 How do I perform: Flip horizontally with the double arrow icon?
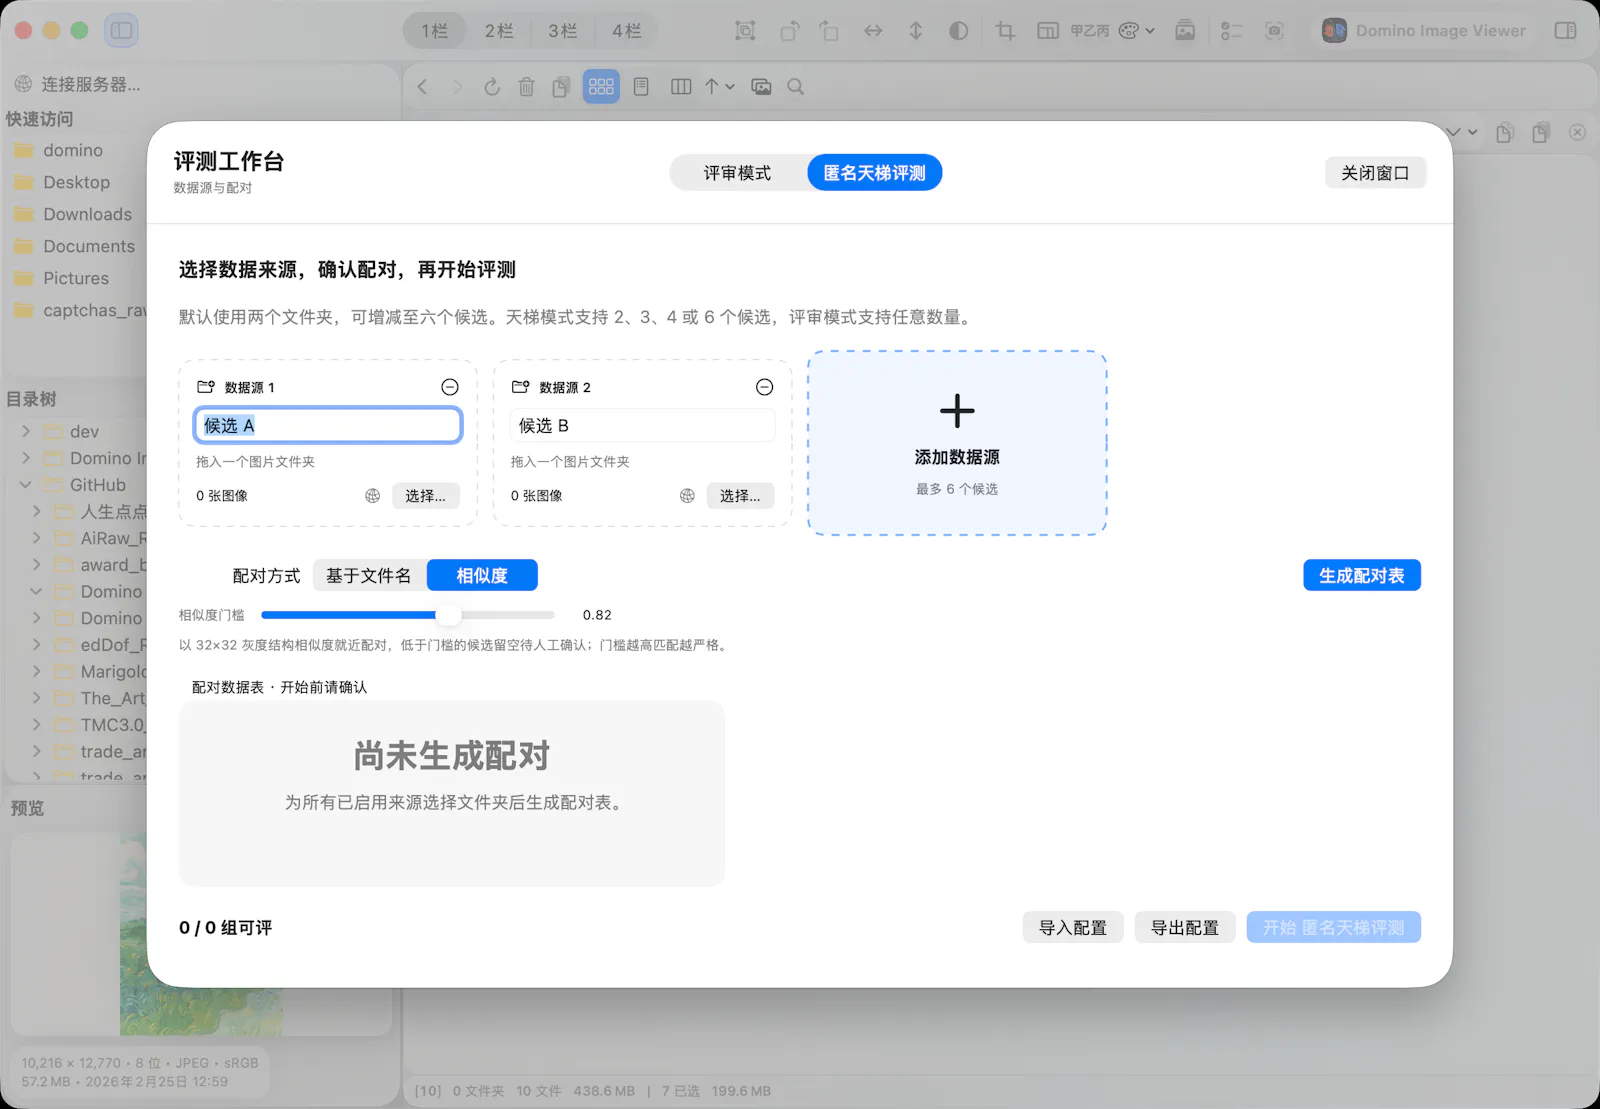(873, 31)
